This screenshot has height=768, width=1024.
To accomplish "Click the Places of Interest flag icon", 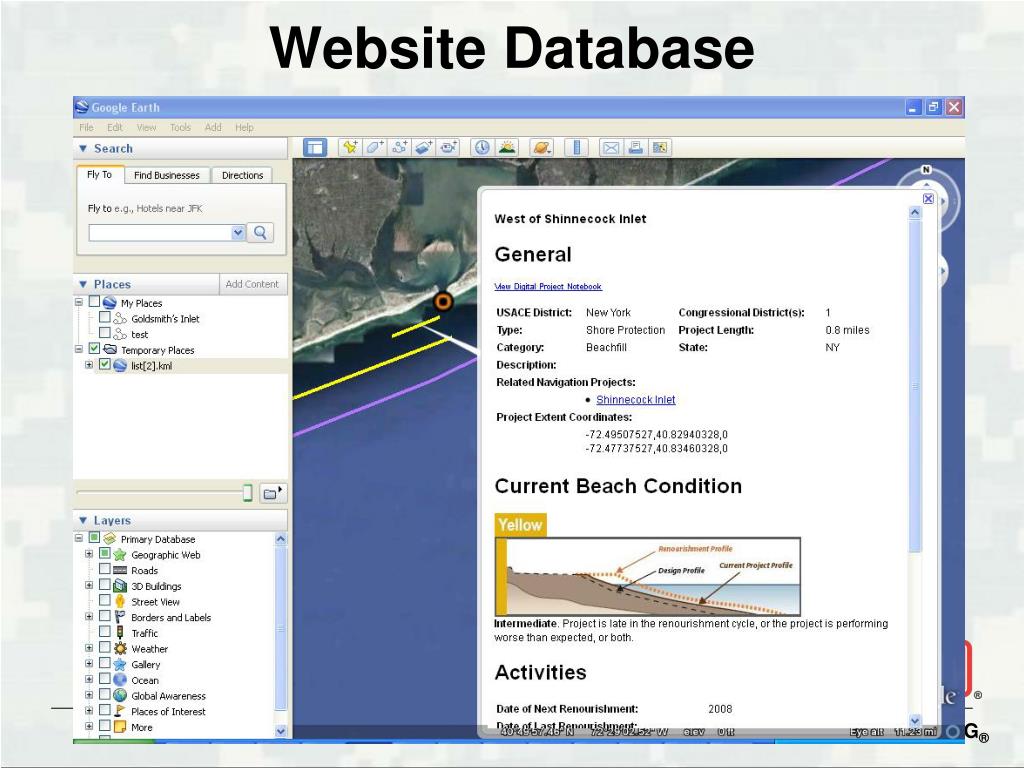I will pos(120,711).
